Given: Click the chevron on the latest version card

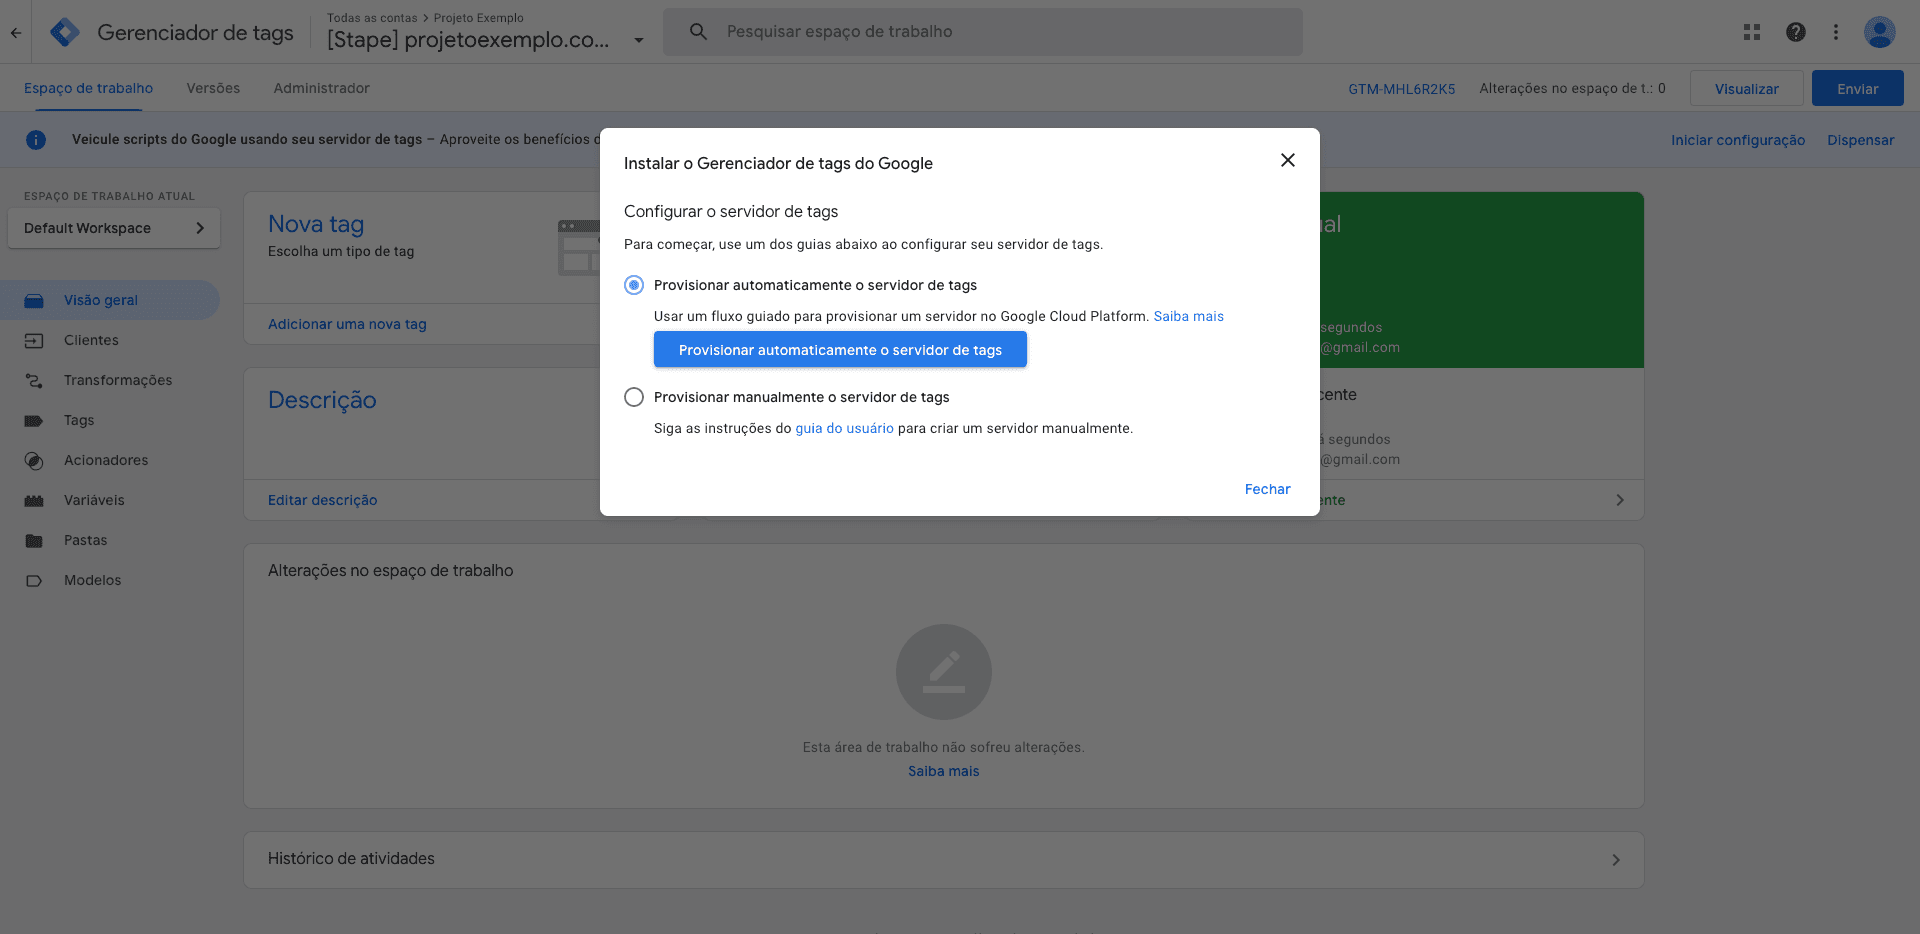Looking at the screenshot, I should pyautogui.click(x=1620, y=500).
